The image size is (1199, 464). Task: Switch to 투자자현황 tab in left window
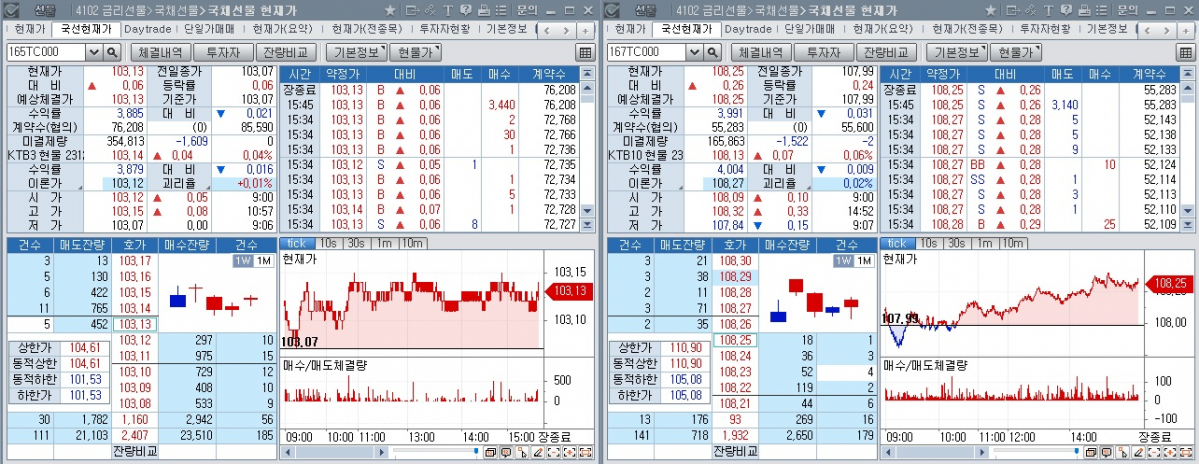444,29
